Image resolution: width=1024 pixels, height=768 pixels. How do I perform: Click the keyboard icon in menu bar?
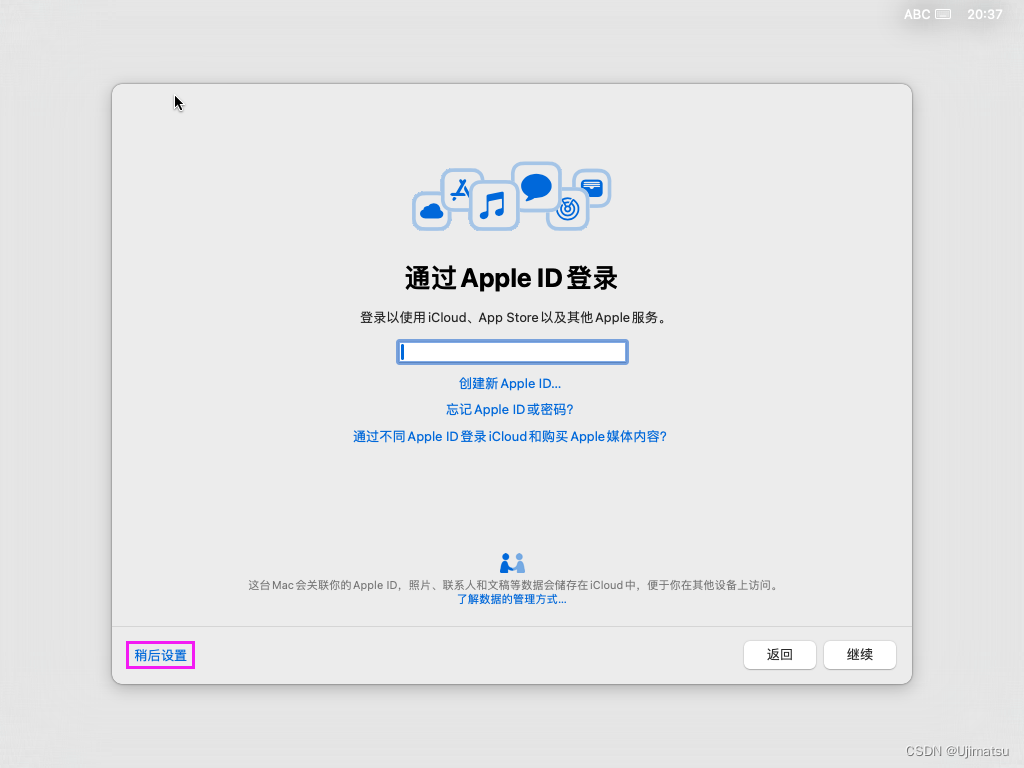[x=943, y=14]
